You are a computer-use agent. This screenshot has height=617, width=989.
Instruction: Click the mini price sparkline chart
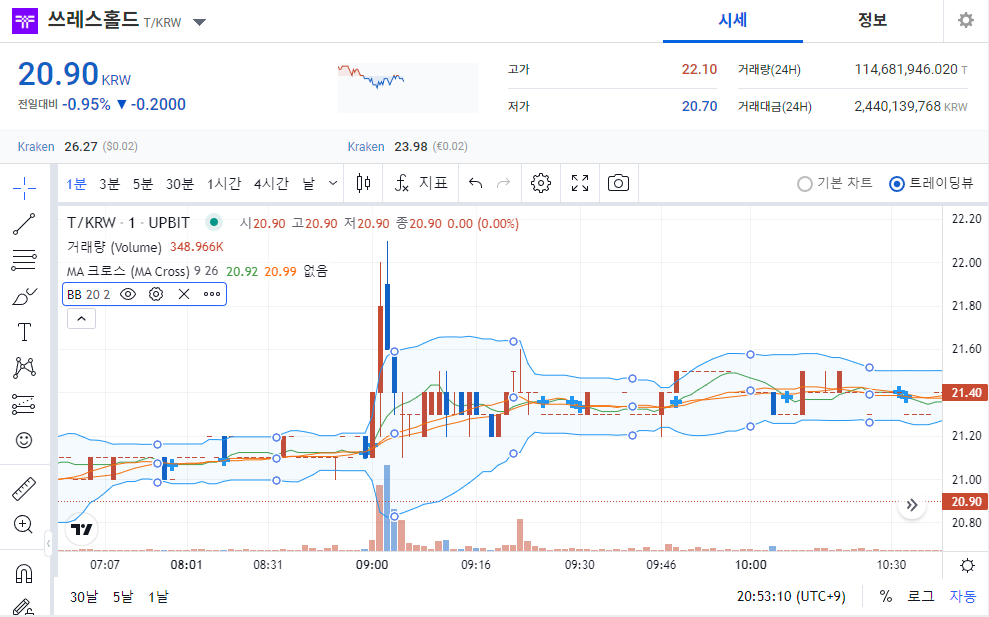tap(407, 88)
